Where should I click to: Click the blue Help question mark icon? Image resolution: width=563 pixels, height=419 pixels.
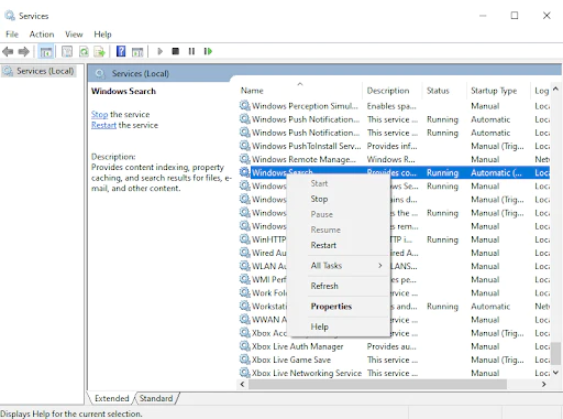pos(121,51)
